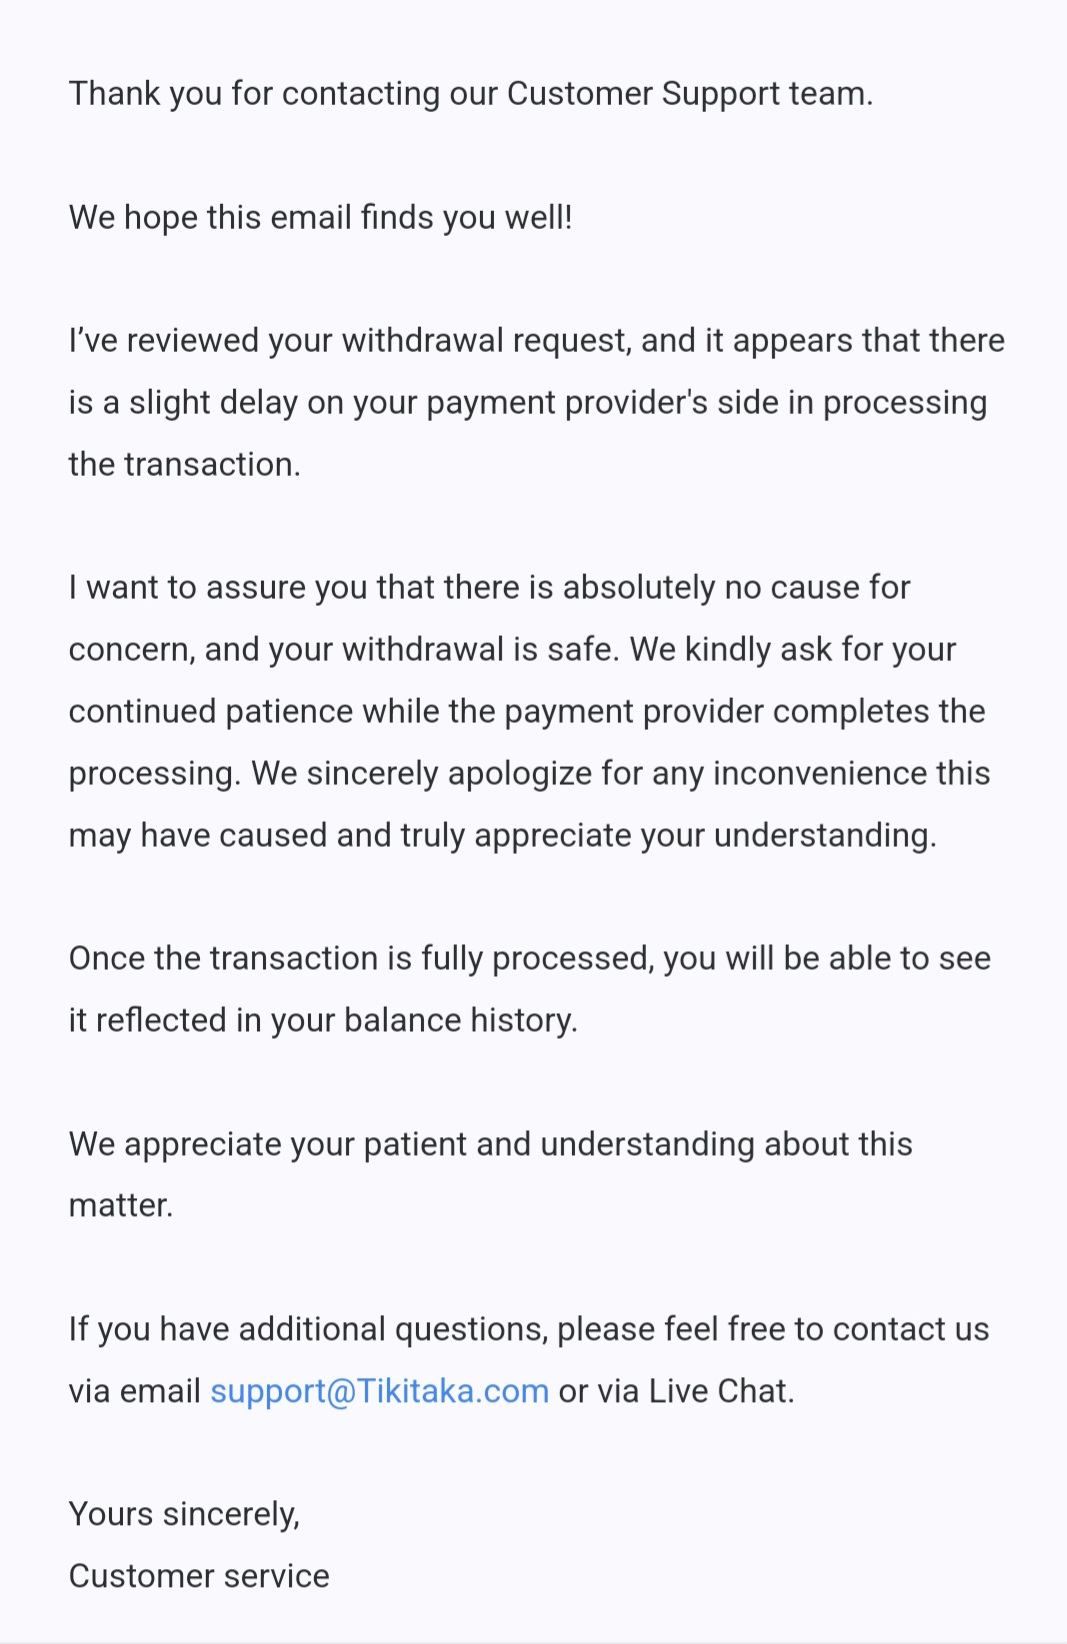Open the support@Tikitaka.com email link
Image resolution: width=1067 pixels, height=1644 pixels.
point(379,1391)
